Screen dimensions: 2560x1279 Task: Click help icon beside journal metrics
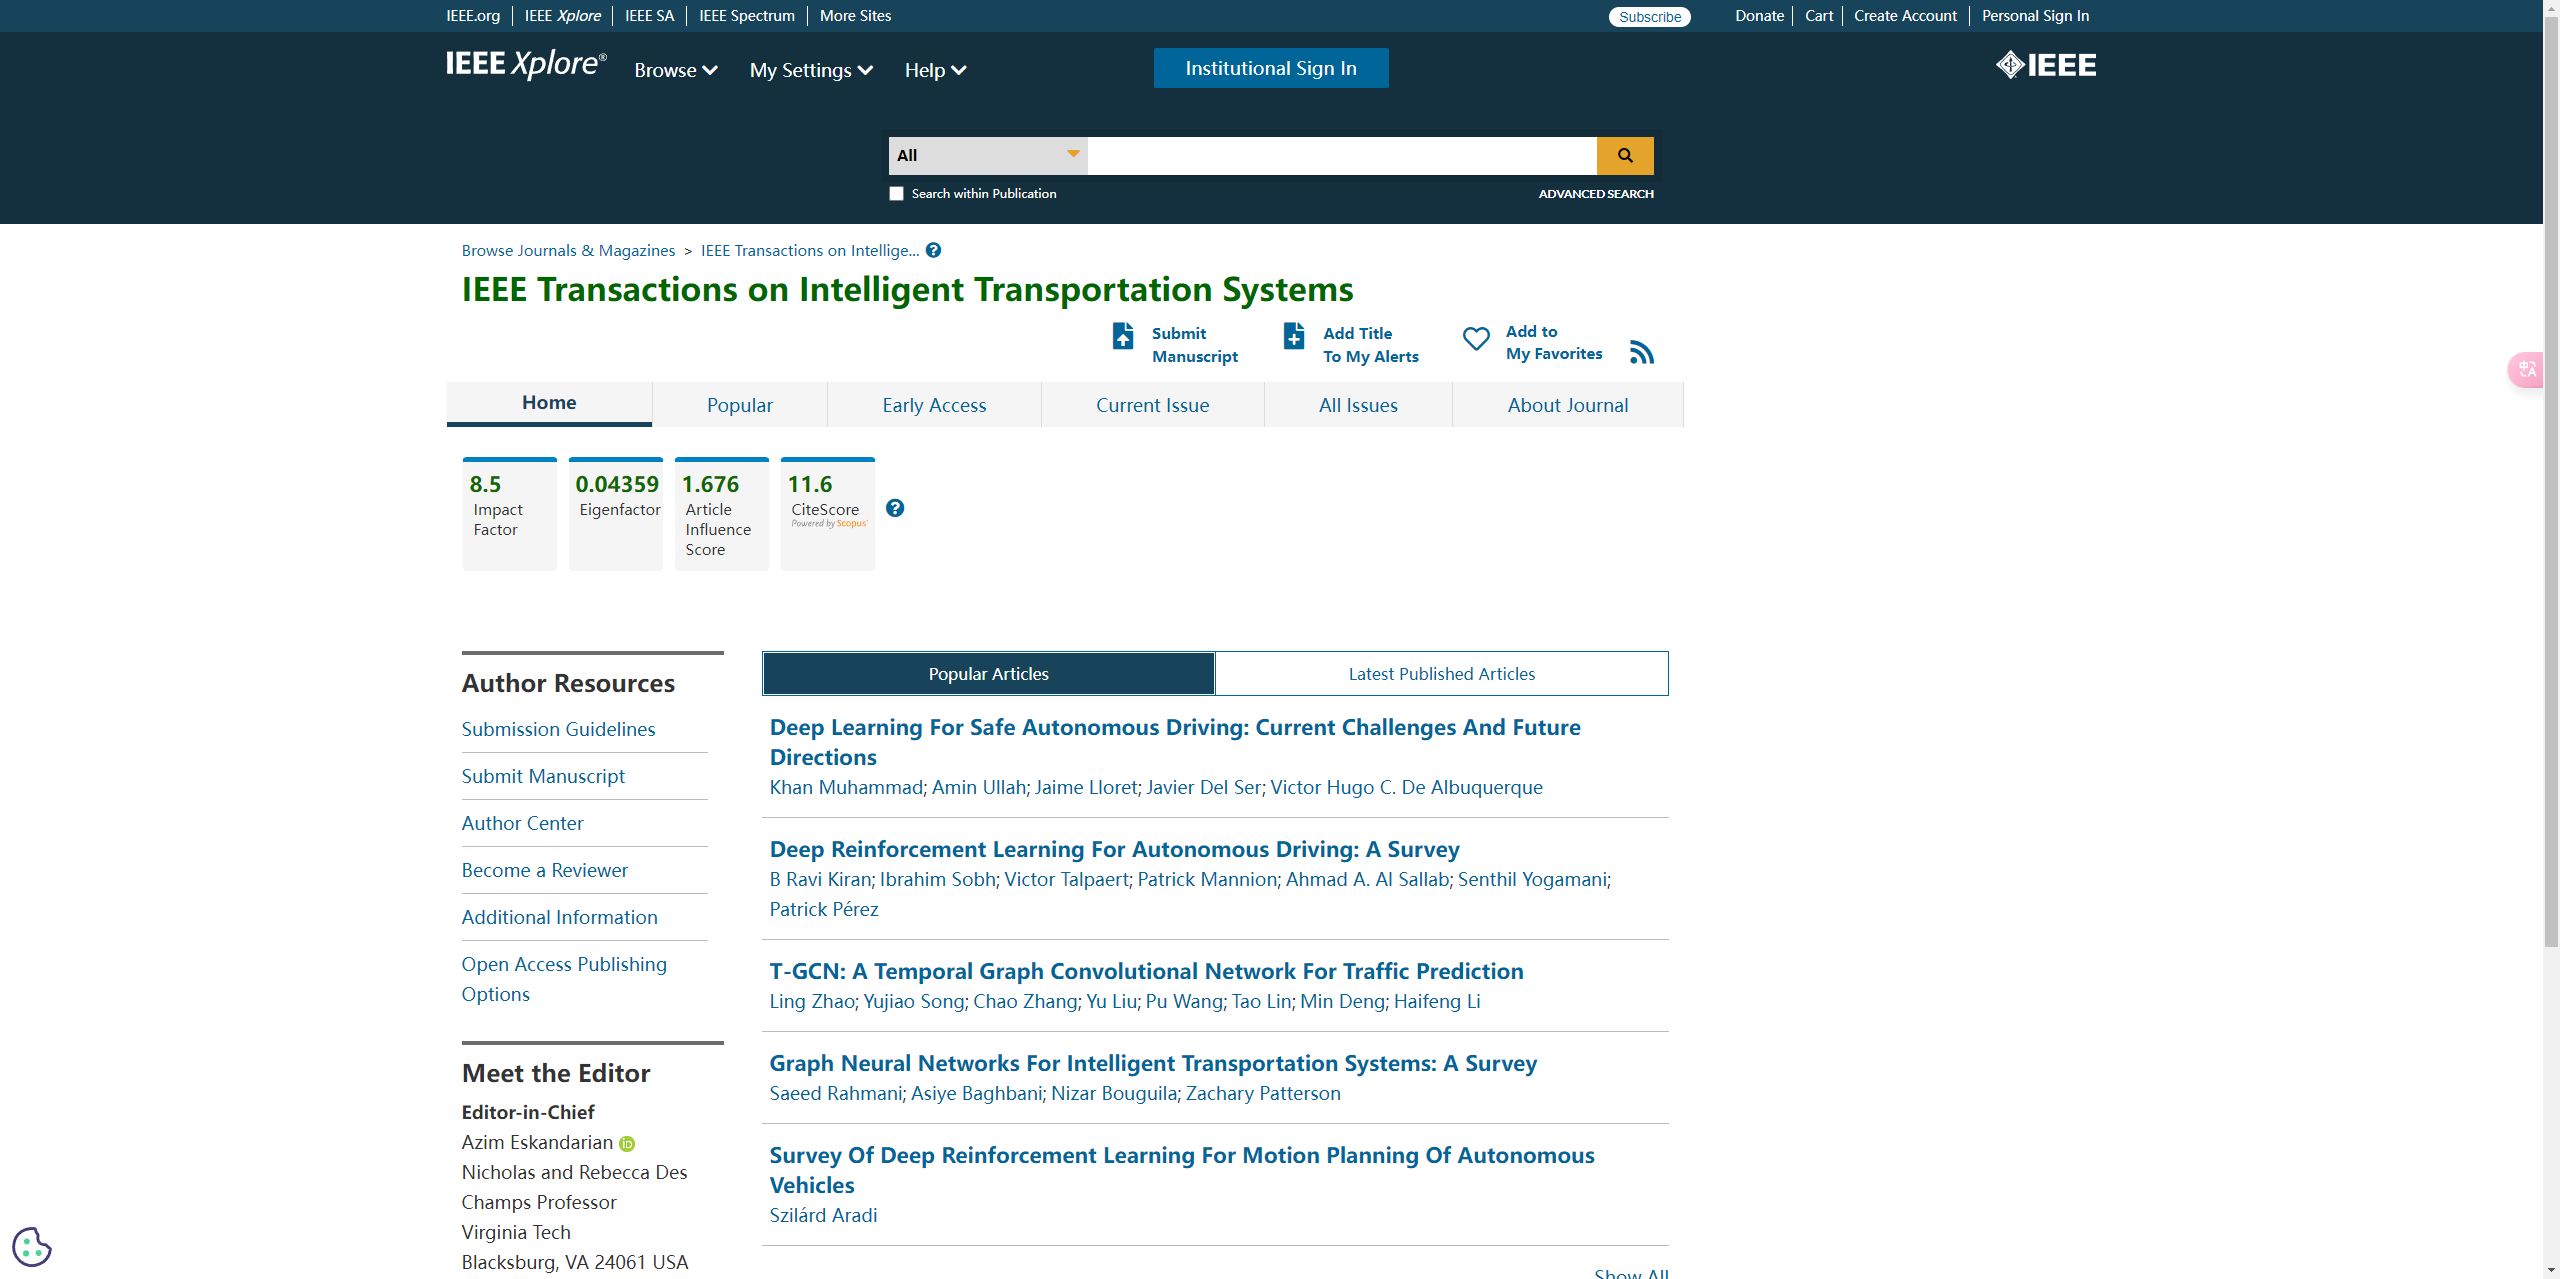(x=895, y=508)
